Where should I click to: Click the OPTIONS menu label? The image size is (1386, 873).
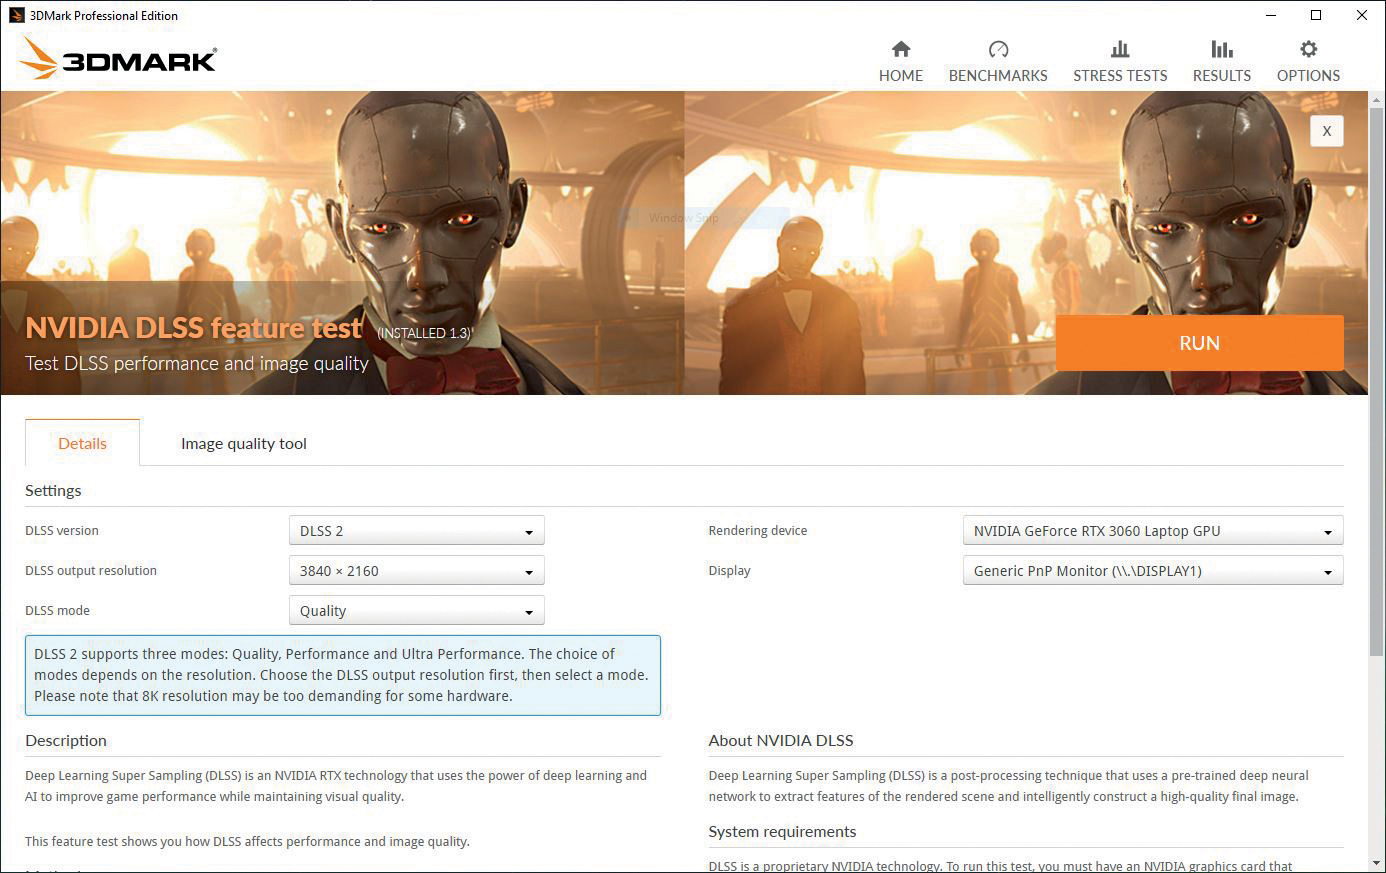1308,75
